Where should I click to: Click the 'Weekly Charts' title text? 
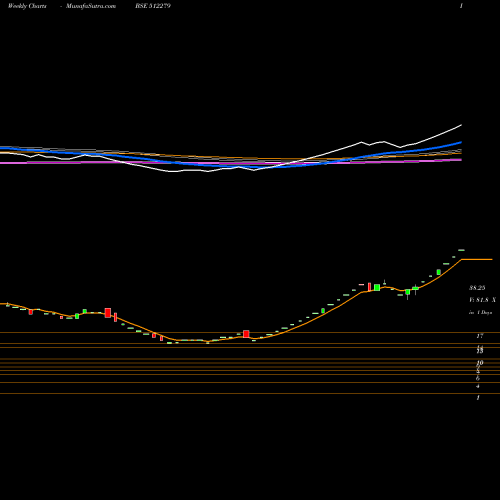pyautogui.click(x=27, y=6)
